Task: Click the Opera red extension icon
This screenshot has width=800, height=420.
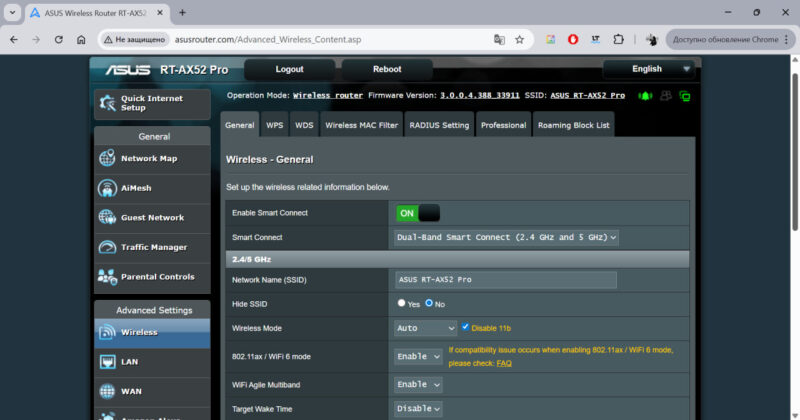Action: (x=573, y=39)
